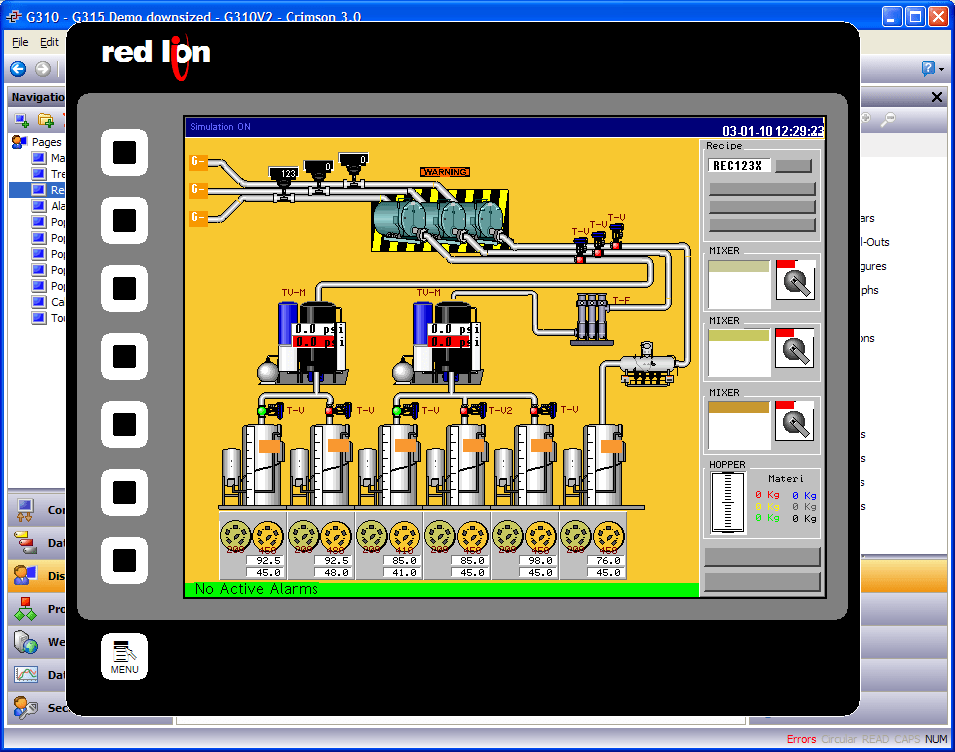Viewport: 955px width, 752px height.
Task: Open the File menu
Action: [x=20, y=43]
